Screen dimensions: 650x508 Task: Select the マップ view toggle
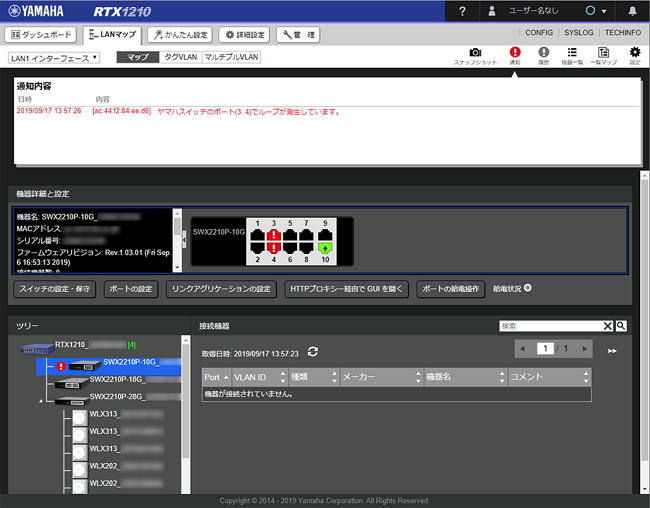[138, 57]
